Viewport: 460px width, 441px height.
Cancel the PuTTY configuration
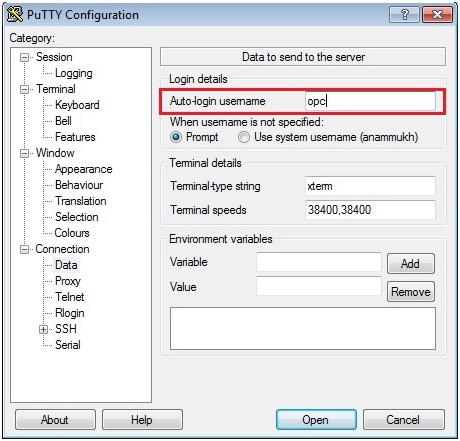pos(403,420)
